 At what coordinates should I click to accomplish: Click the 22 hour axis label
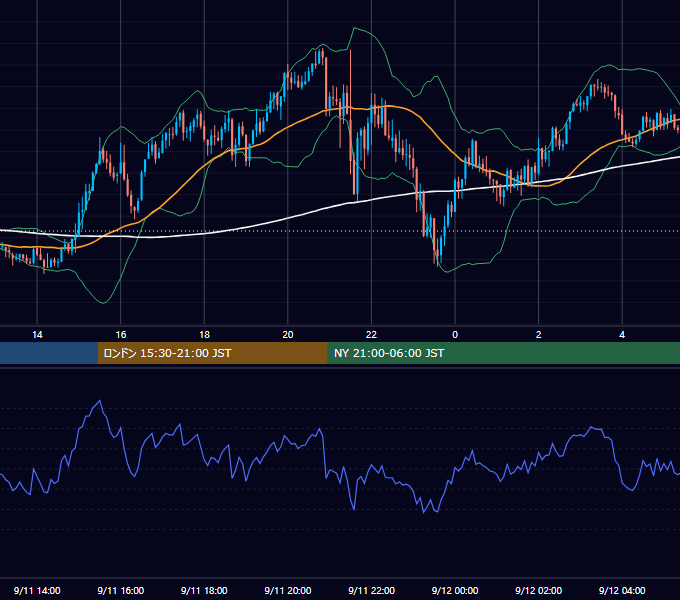[x=371, y=335]
